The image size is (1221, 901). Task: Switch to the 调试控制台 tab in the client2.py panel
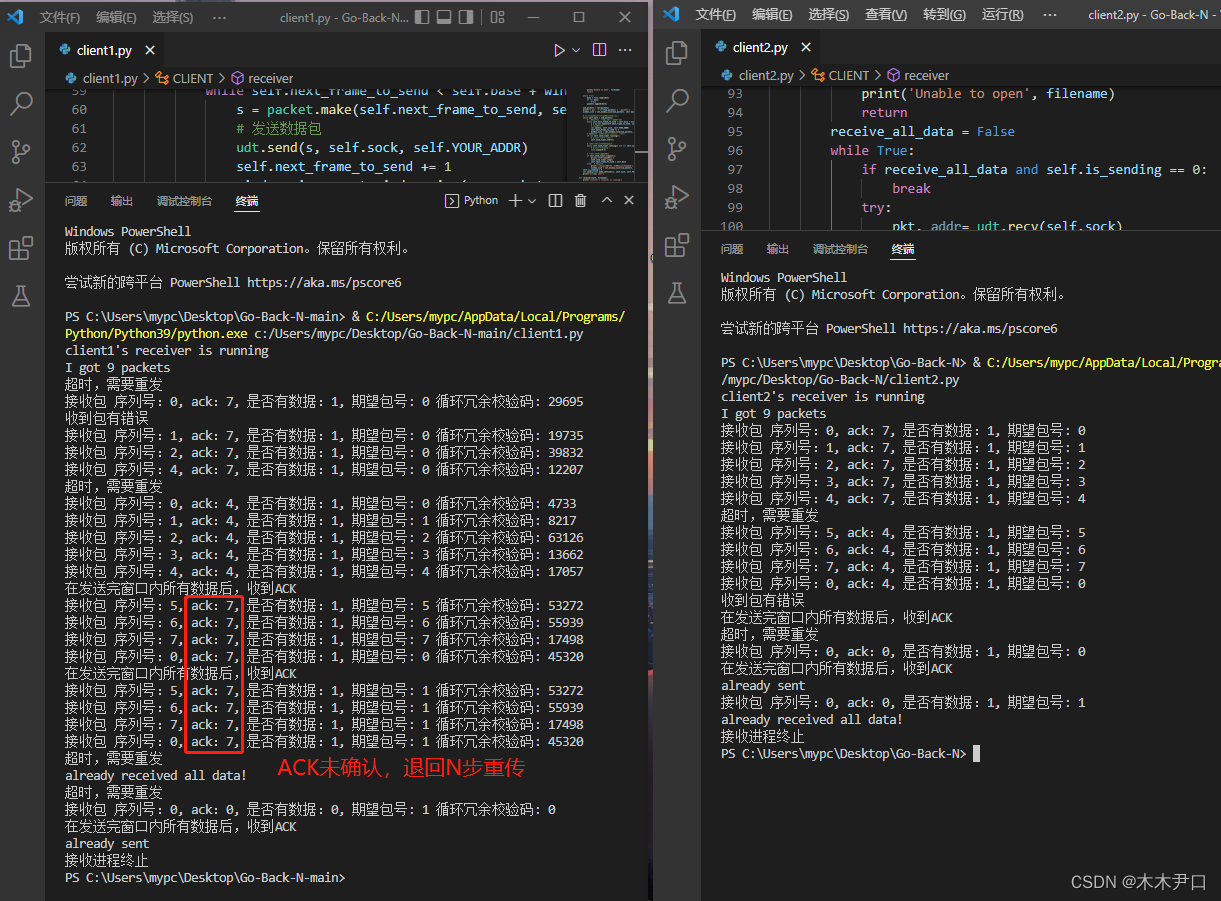tap(840, 249)
